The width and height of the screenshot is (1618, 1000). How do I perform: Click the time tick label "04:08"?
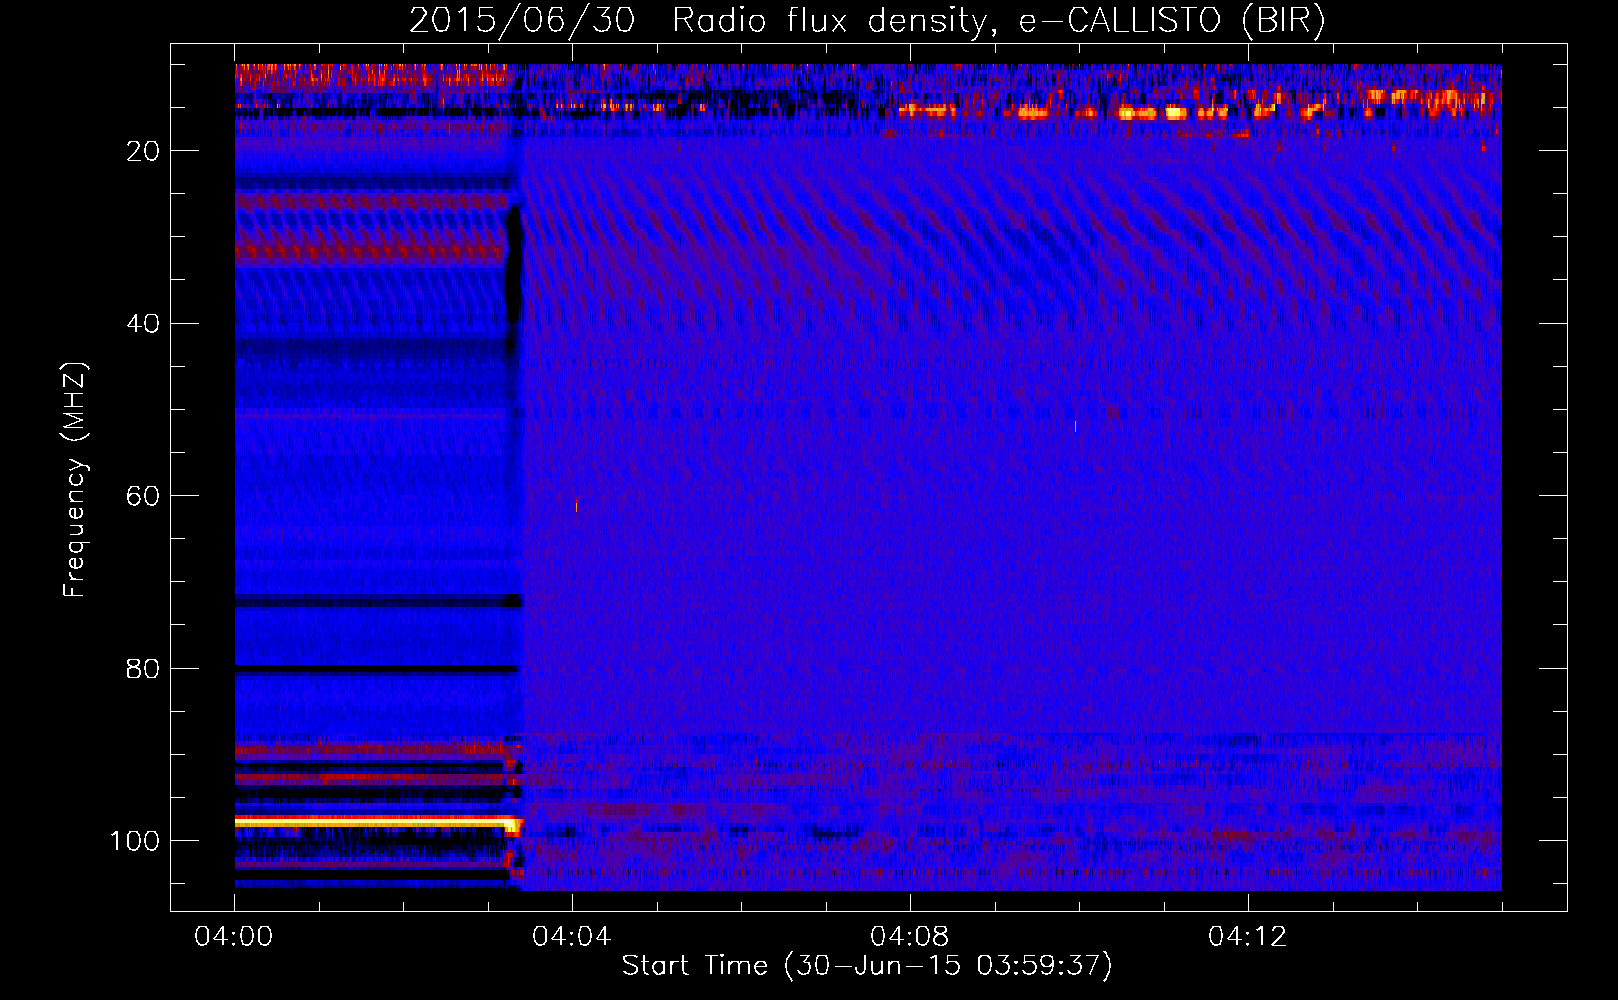tap(910, 937)
